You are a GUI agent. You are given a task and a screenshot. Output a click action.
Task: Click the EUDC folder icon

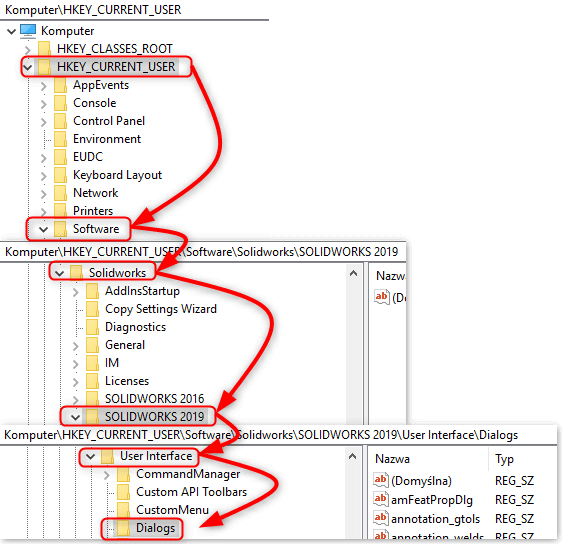(x=60, y=157)
